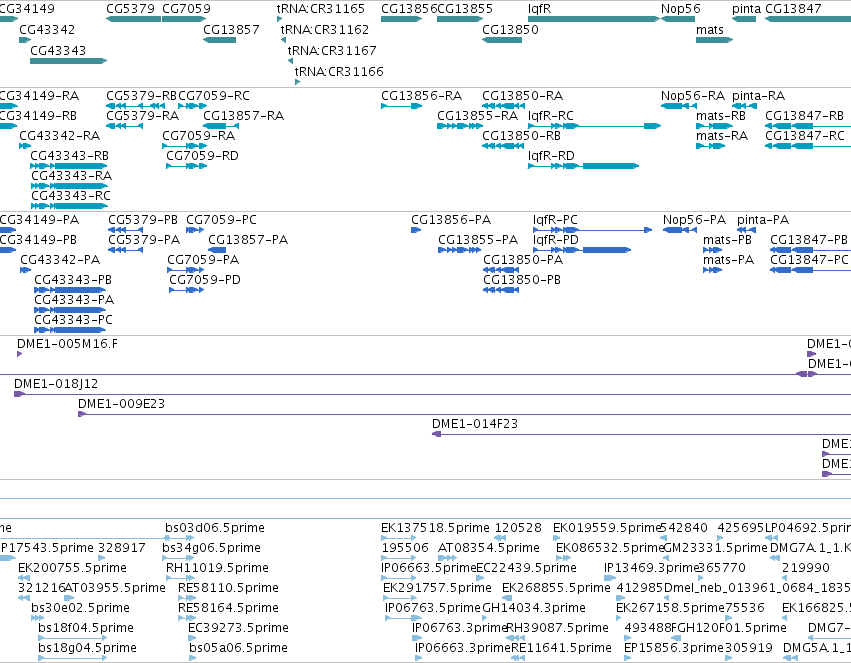Viewport: 851px width, 663px height.
Task: Click CG13847-RB transcript
Action: [x=808, y=126]
